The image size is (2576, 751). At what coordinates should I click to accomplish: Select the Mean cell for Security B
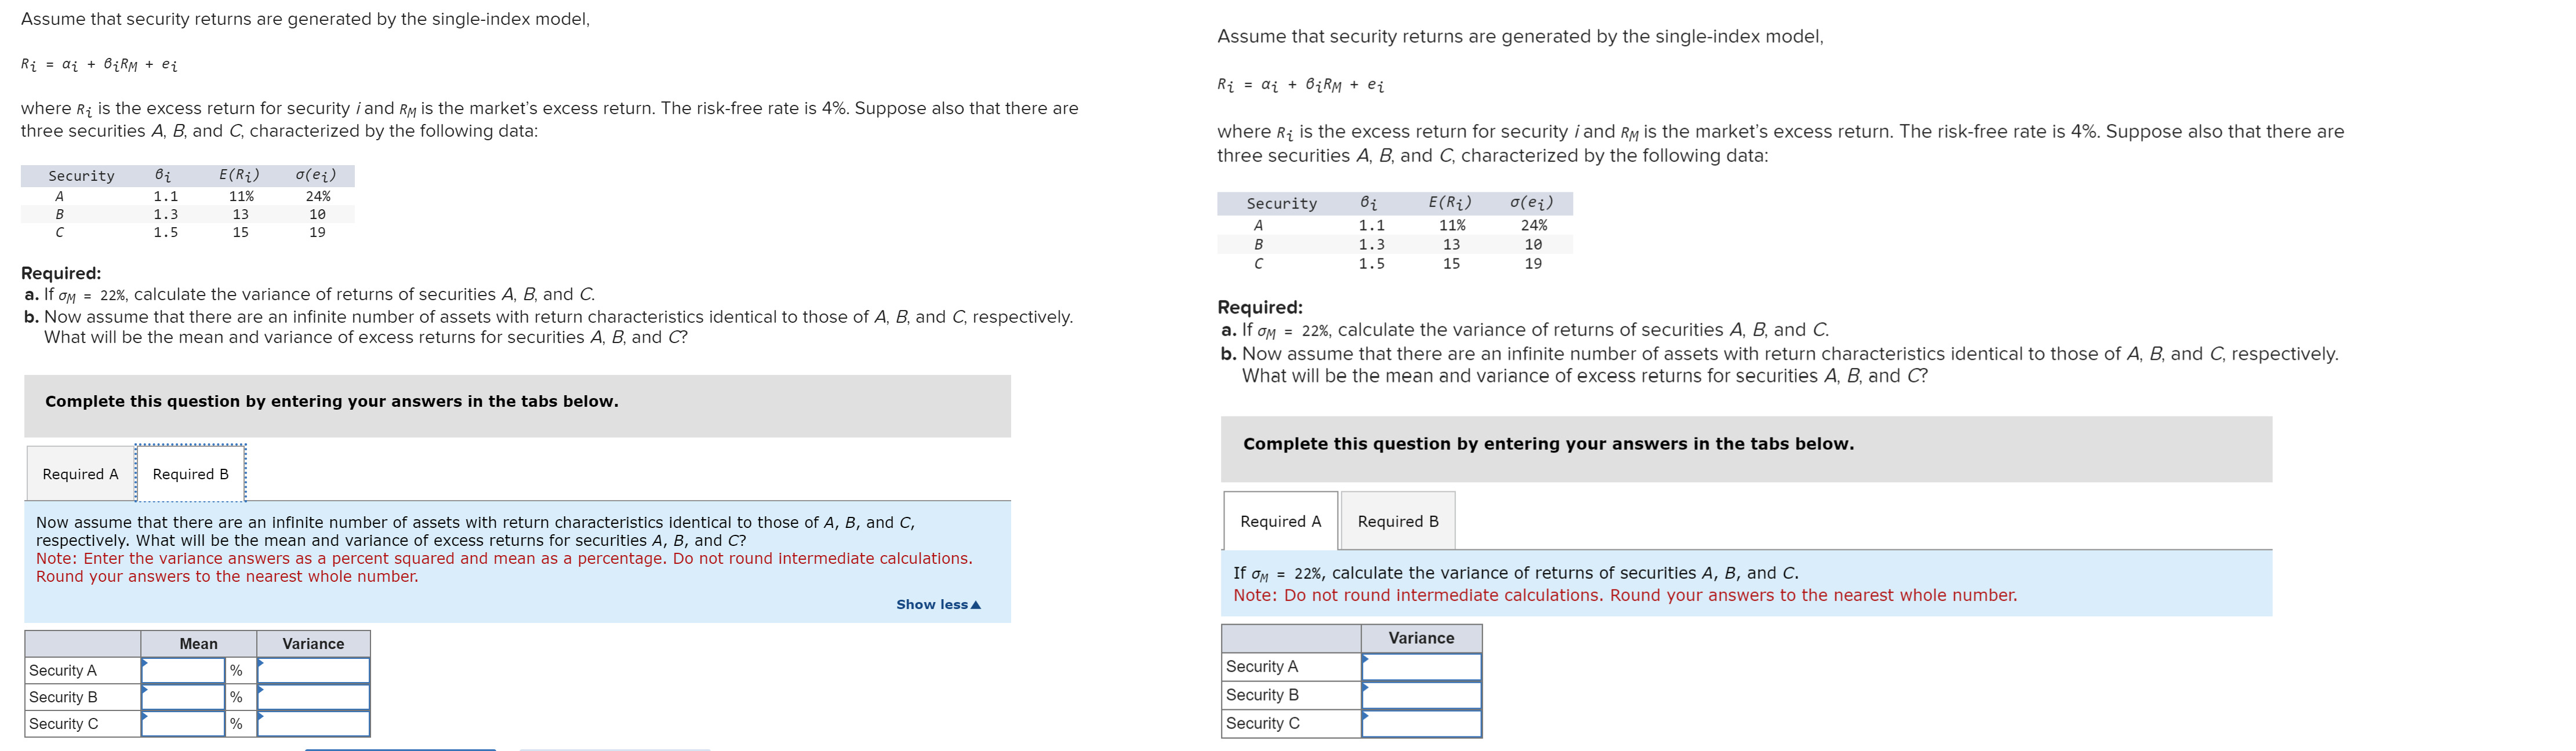point(185,696)
